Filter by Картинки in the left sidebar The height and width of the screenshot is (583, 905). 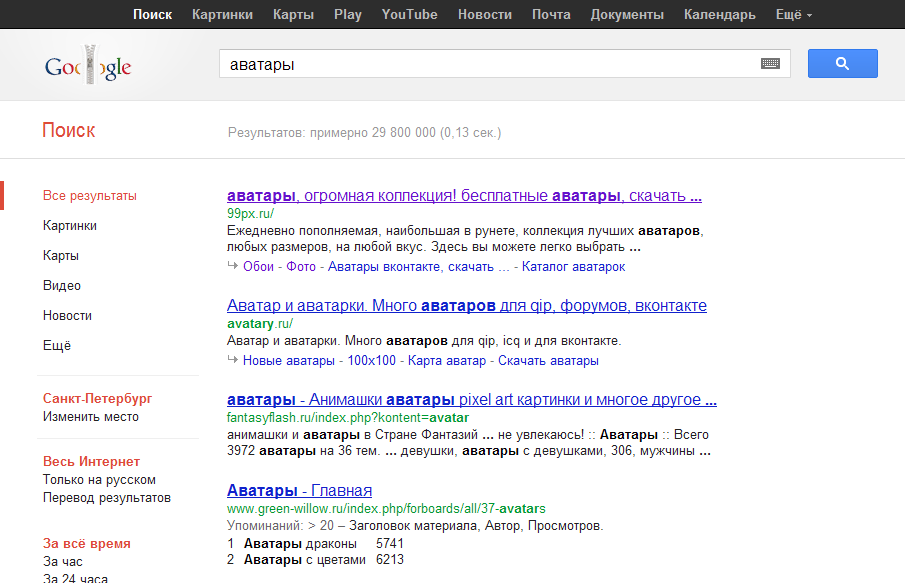(x=70, y=226)
